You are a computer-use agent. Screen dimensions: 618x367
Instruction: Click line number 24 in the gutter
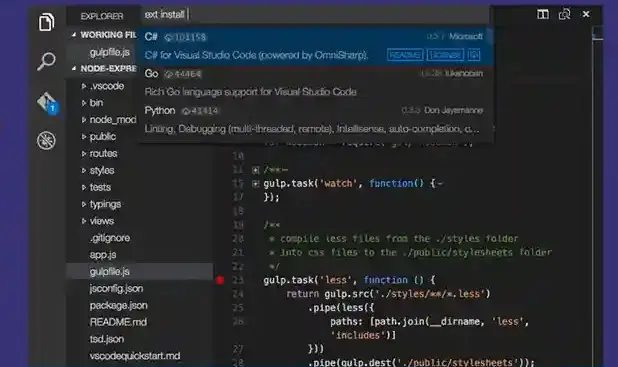[x=238, y=294]
